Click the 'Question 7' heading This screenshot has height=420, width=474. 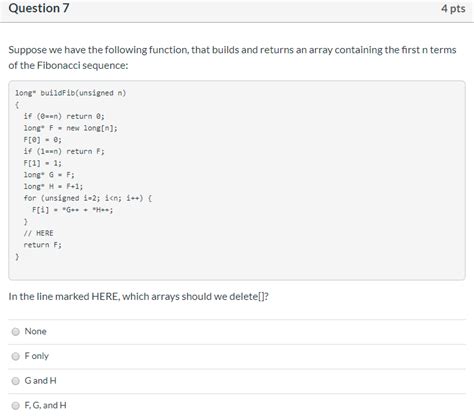(x=39, y=8)
